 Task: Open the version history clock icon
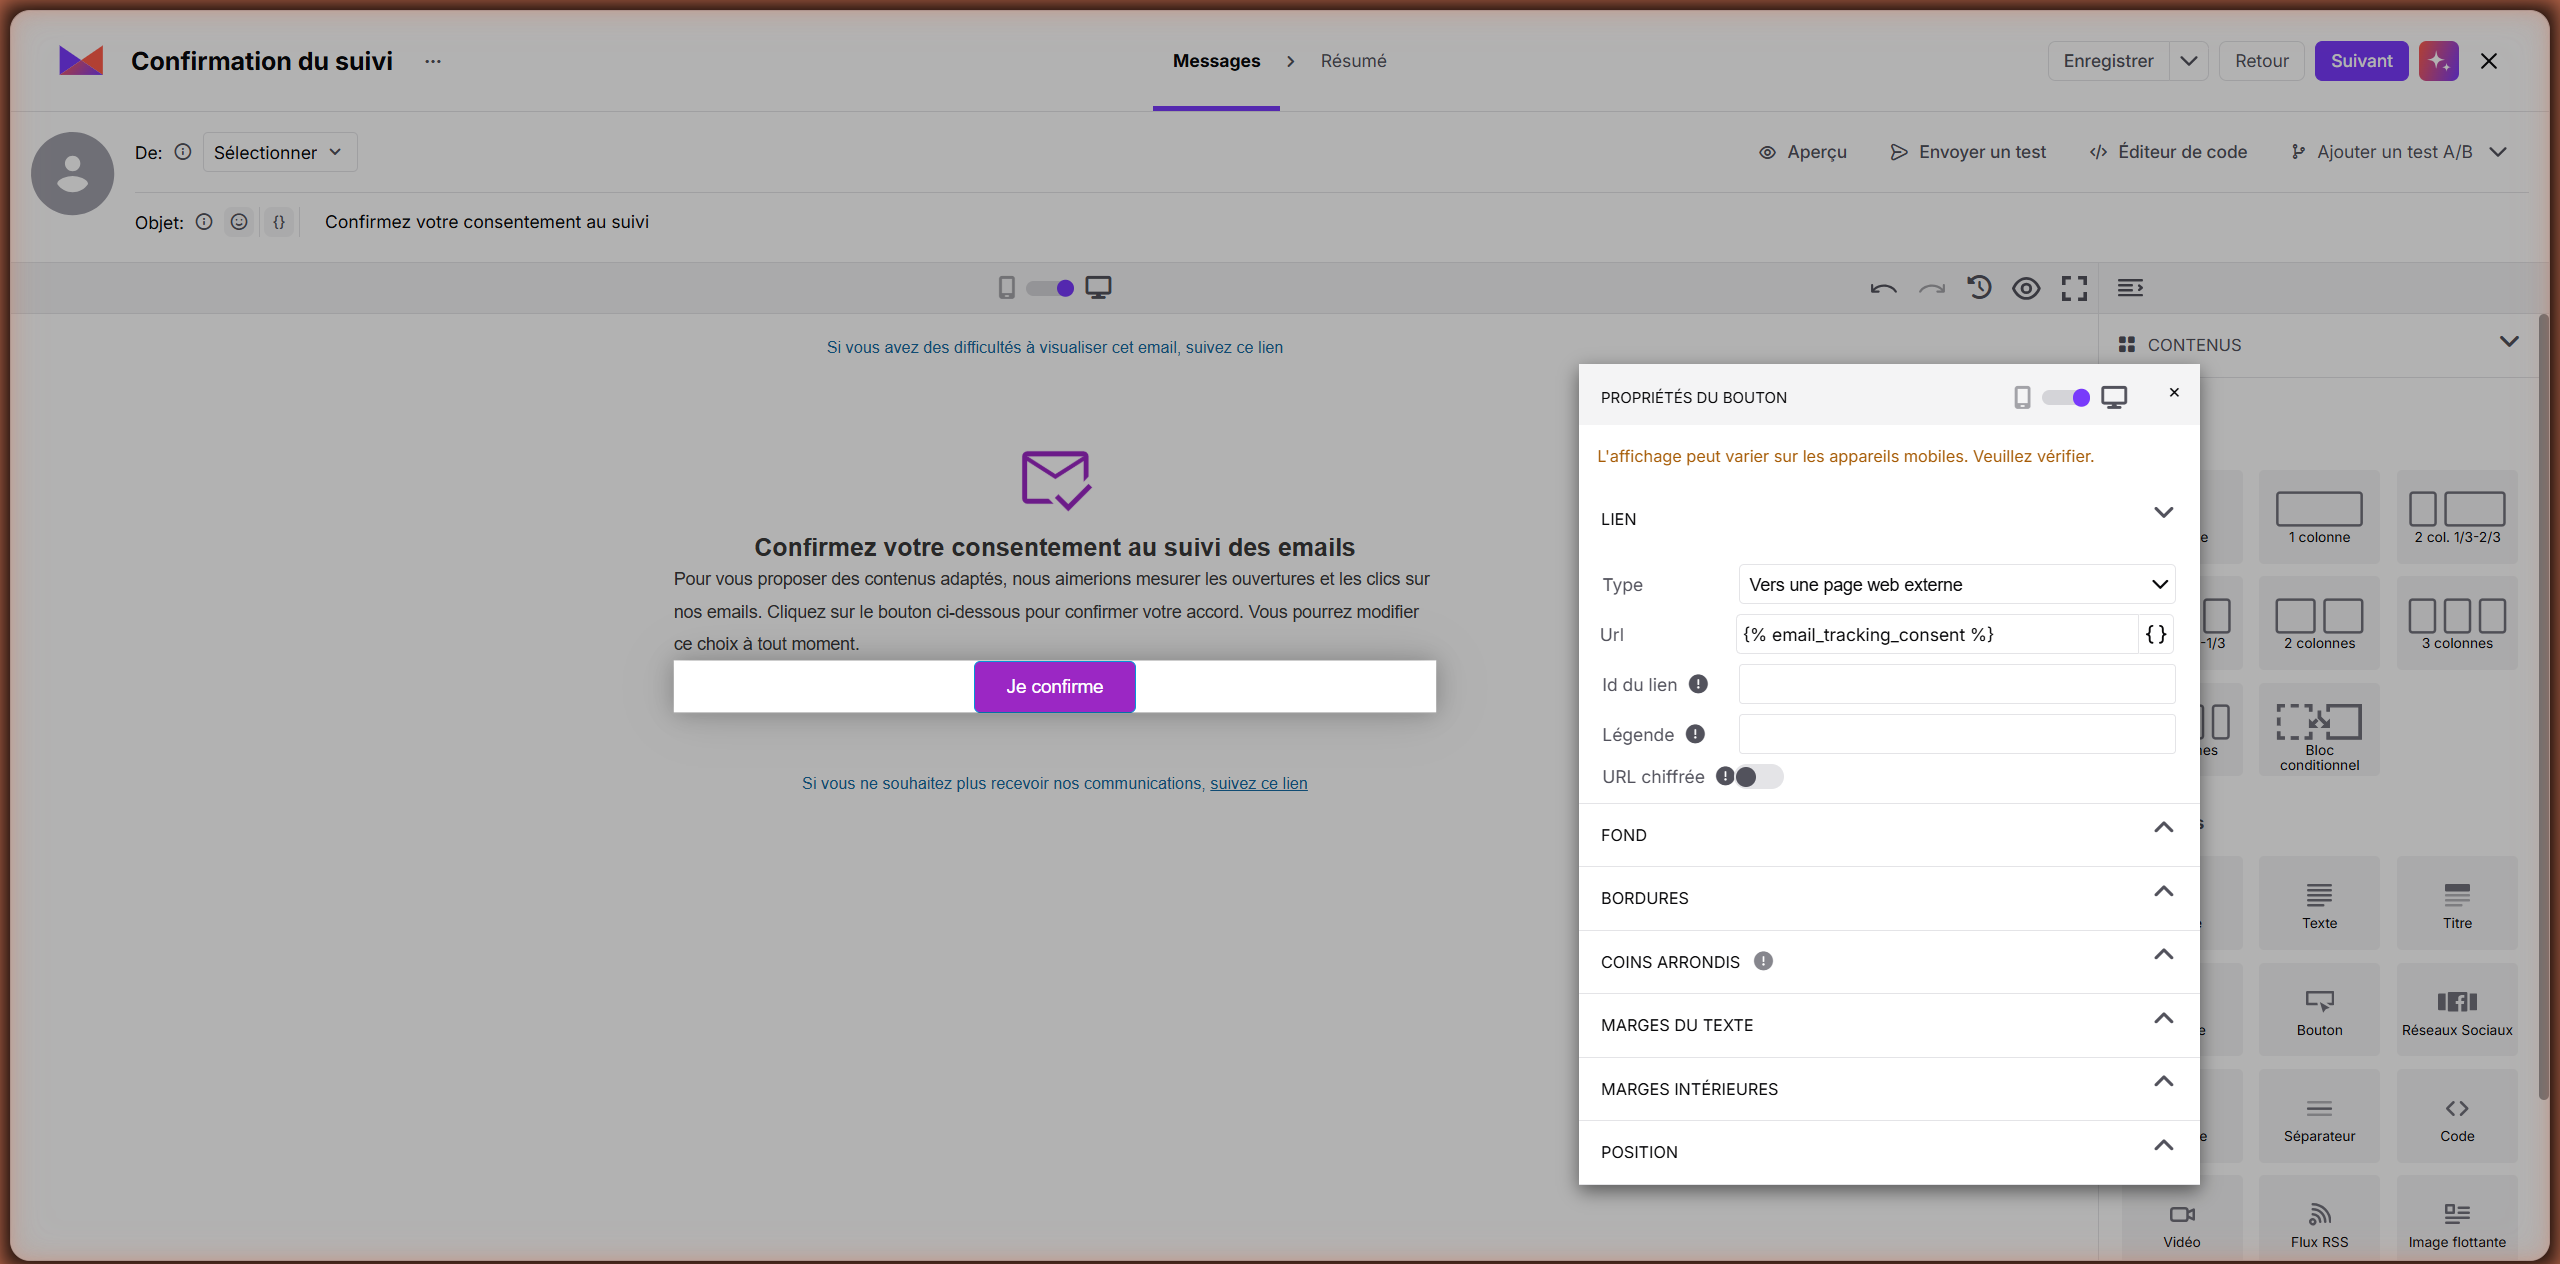tap(1979, 288)
